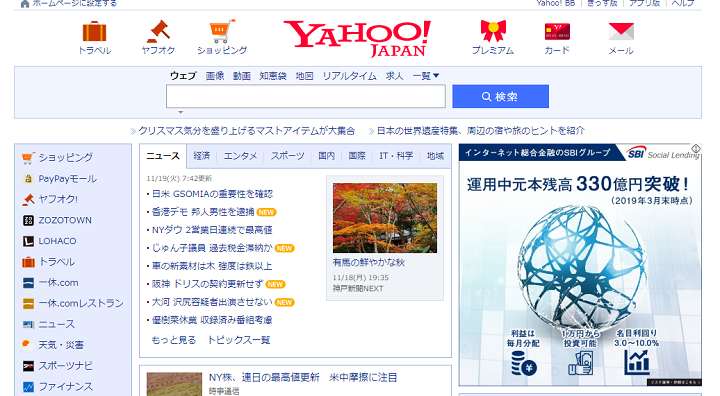This screenshot has width=720, height=396.
Task: Click the ad info icon on SBI banner
Action: coord(696,148)
